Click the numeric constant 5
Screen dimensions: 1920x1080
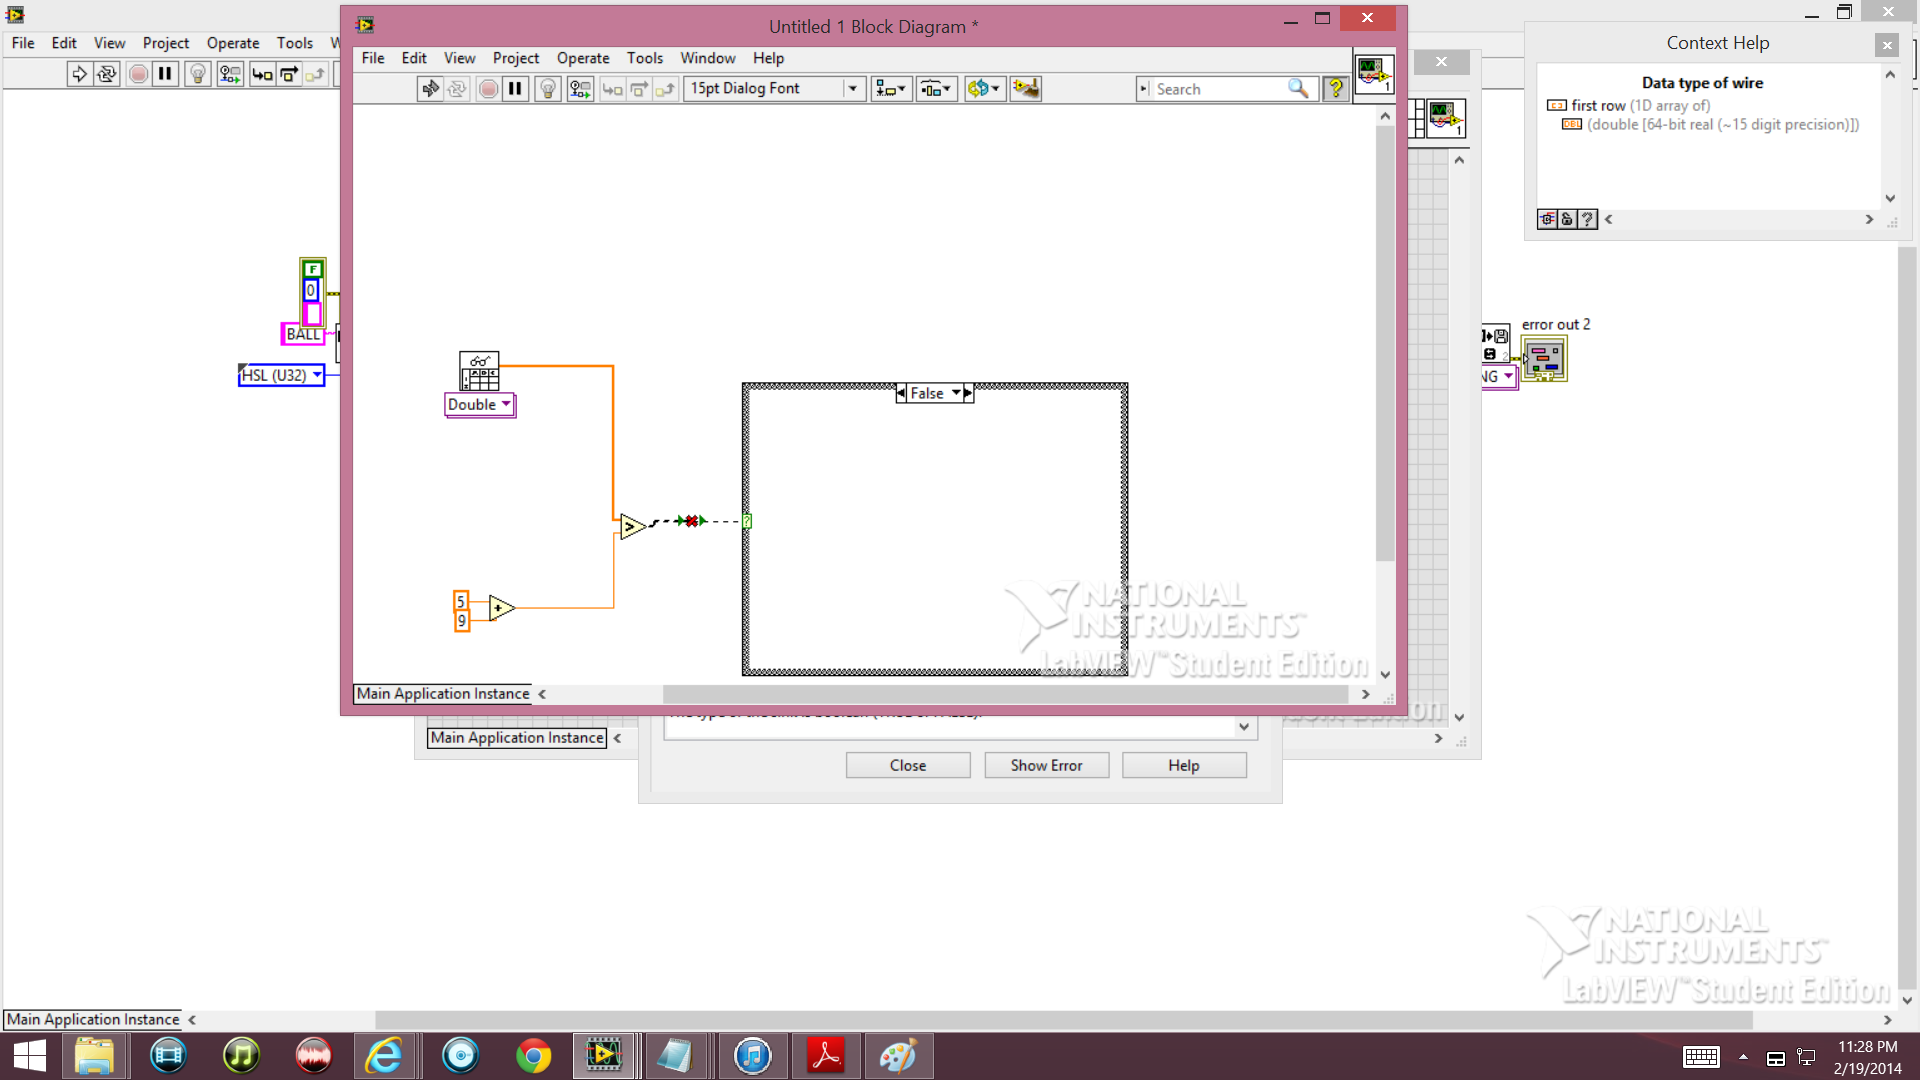(x=461, y=600)
